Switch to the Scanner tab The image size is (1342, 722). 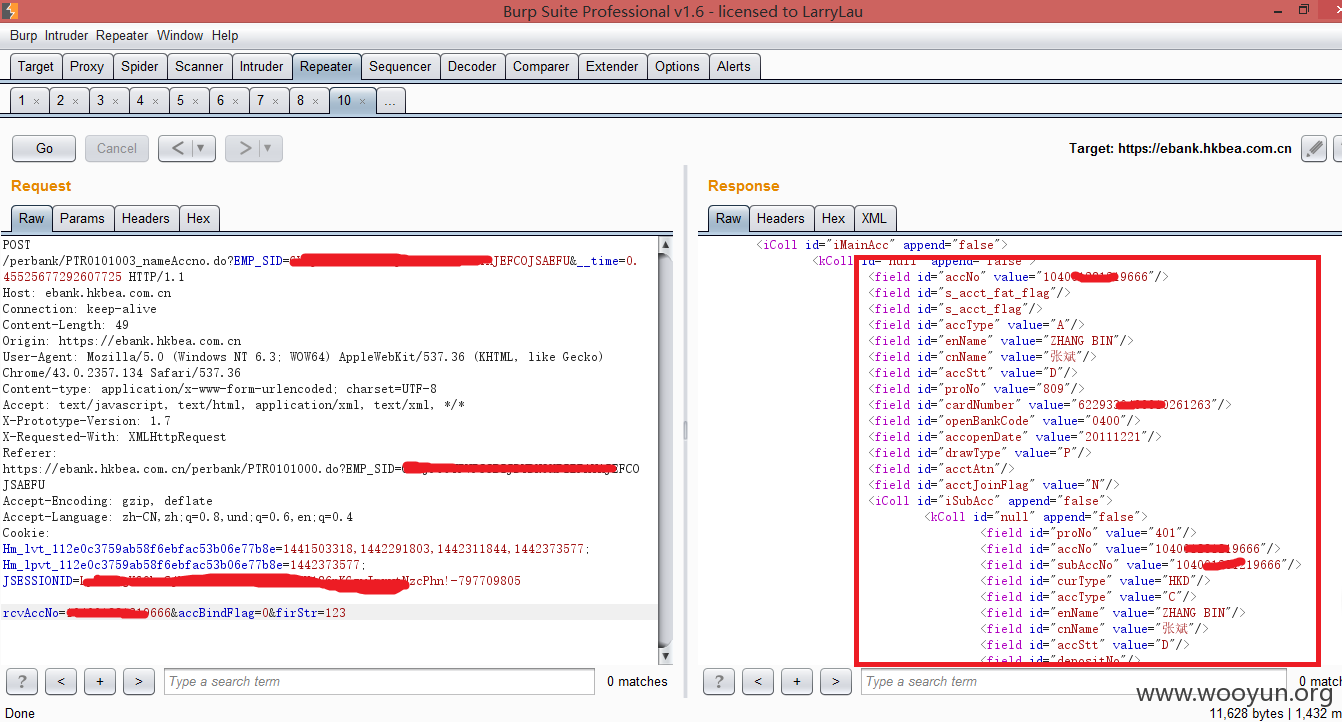coord(199,67)
